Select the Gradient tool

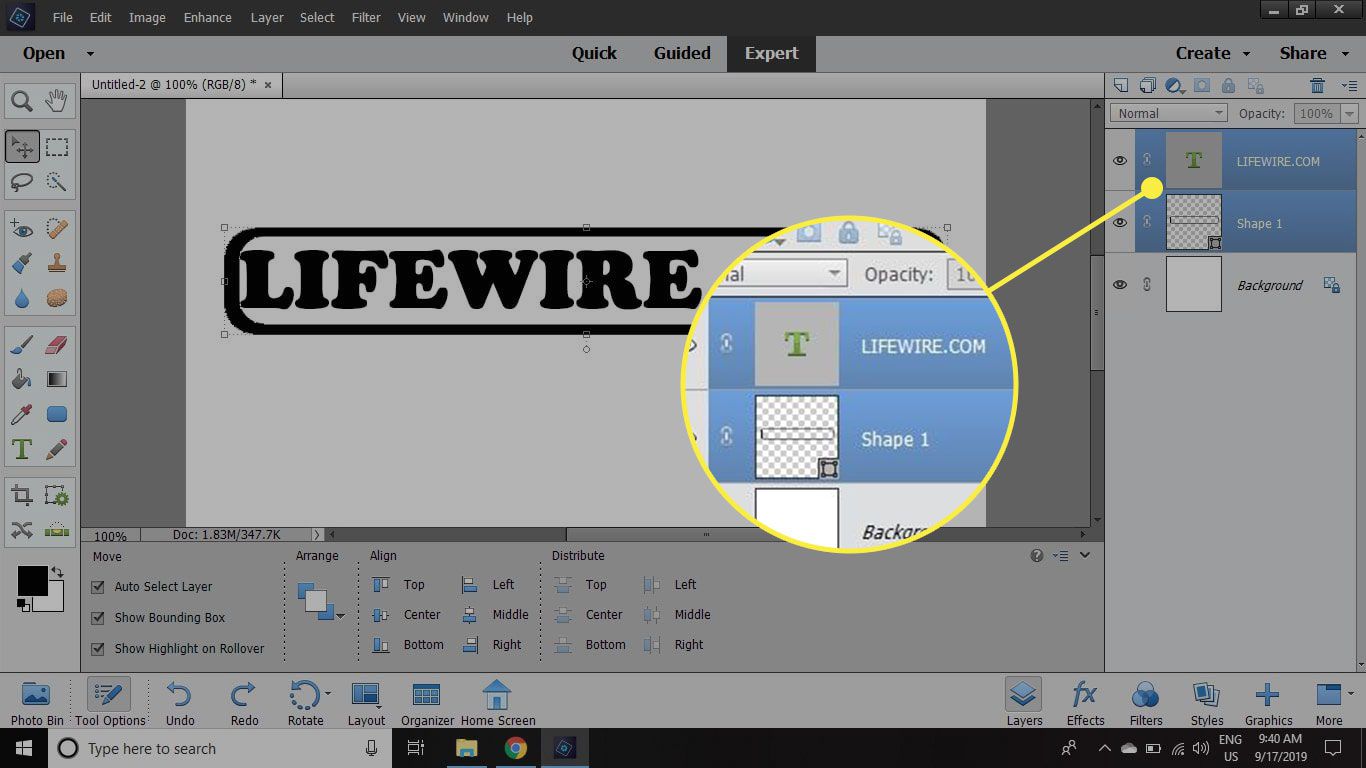coord(57,379)
